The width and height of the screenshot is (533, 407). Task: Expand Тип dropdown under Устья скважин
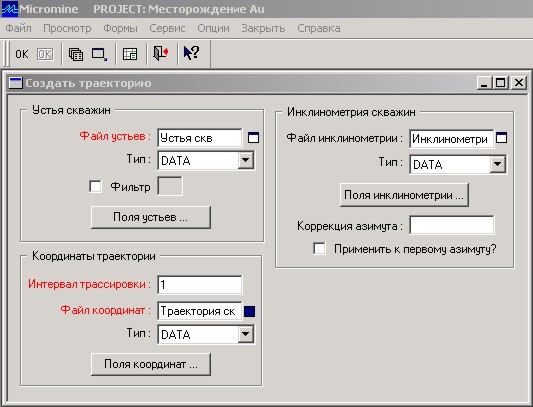[x=245, y=160]
